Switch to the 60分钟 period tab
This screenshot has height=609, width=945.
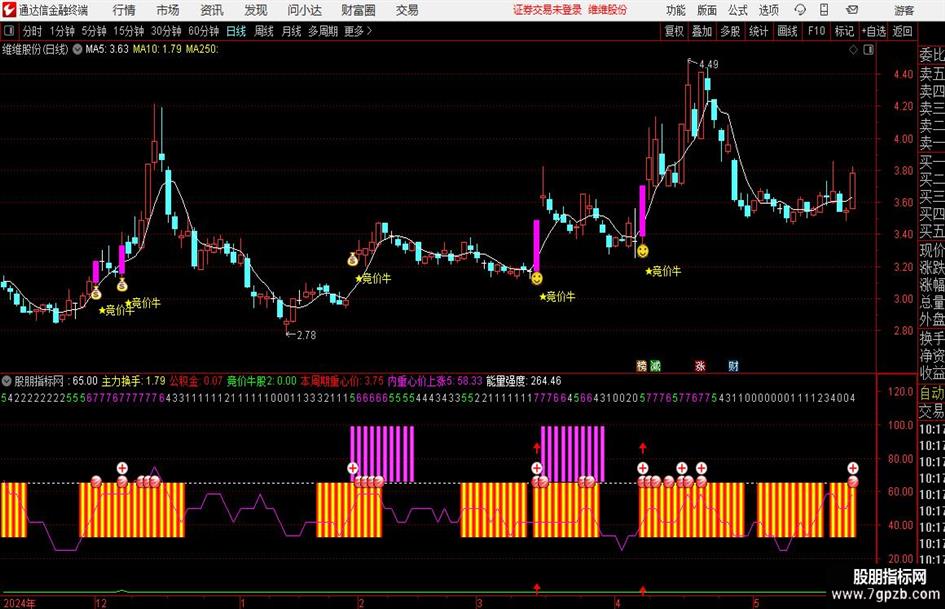click(x=204, y=31)
